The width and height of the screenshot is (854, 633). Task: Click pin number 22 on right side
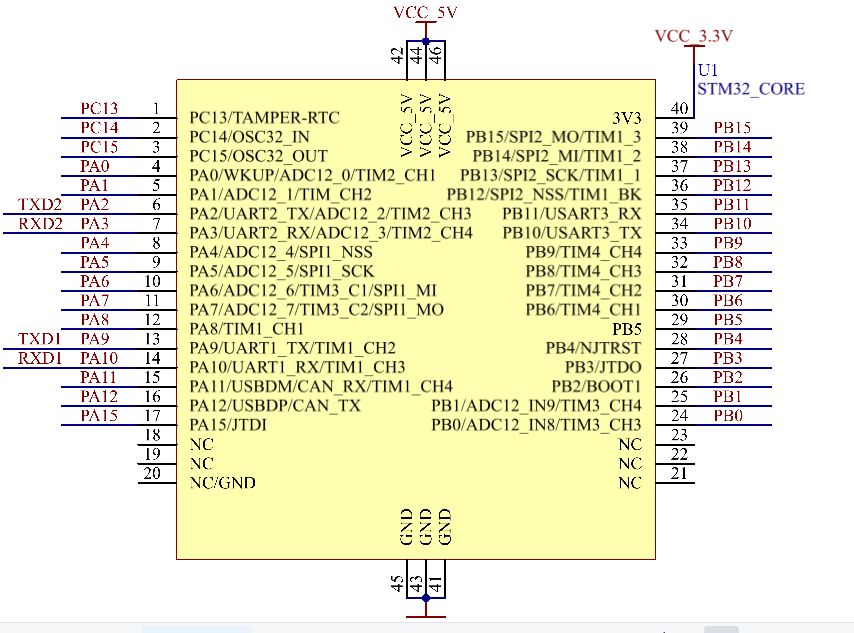(x=679, y=454)
